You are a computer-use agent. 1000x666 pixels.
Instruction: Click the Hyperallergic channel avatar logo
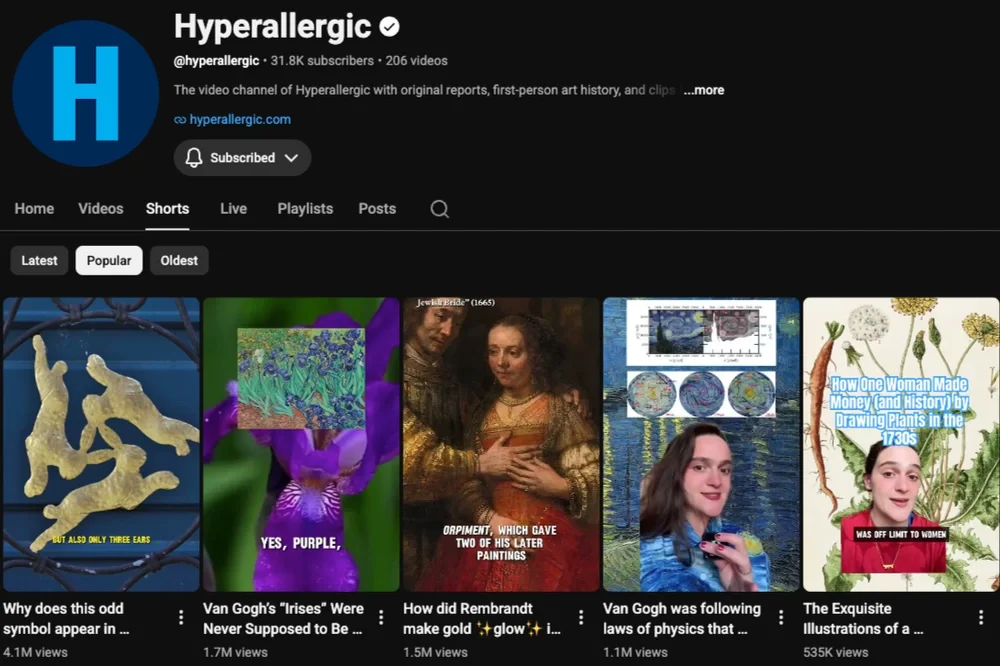click(85, 93)
